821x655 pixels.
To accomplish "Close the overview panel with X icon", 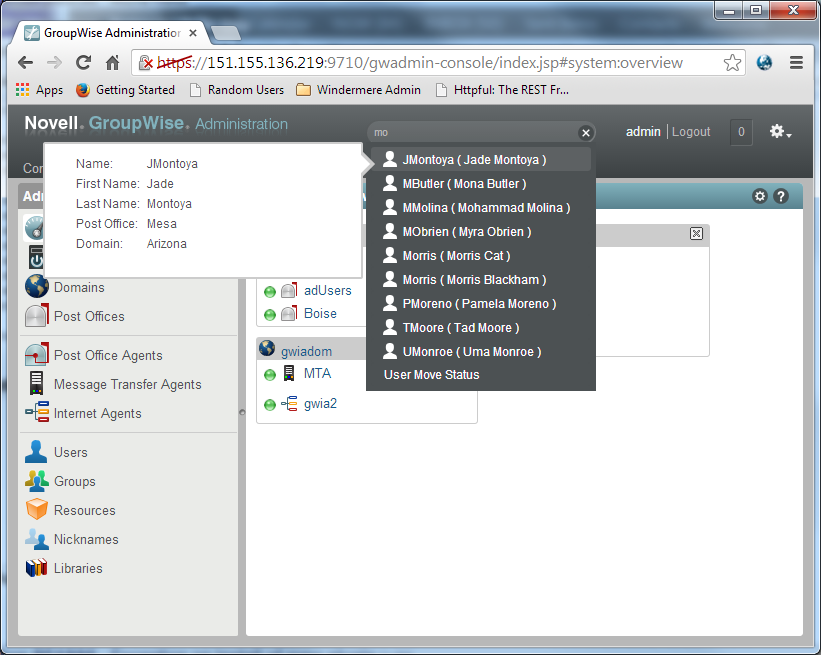I will point(696,234).
